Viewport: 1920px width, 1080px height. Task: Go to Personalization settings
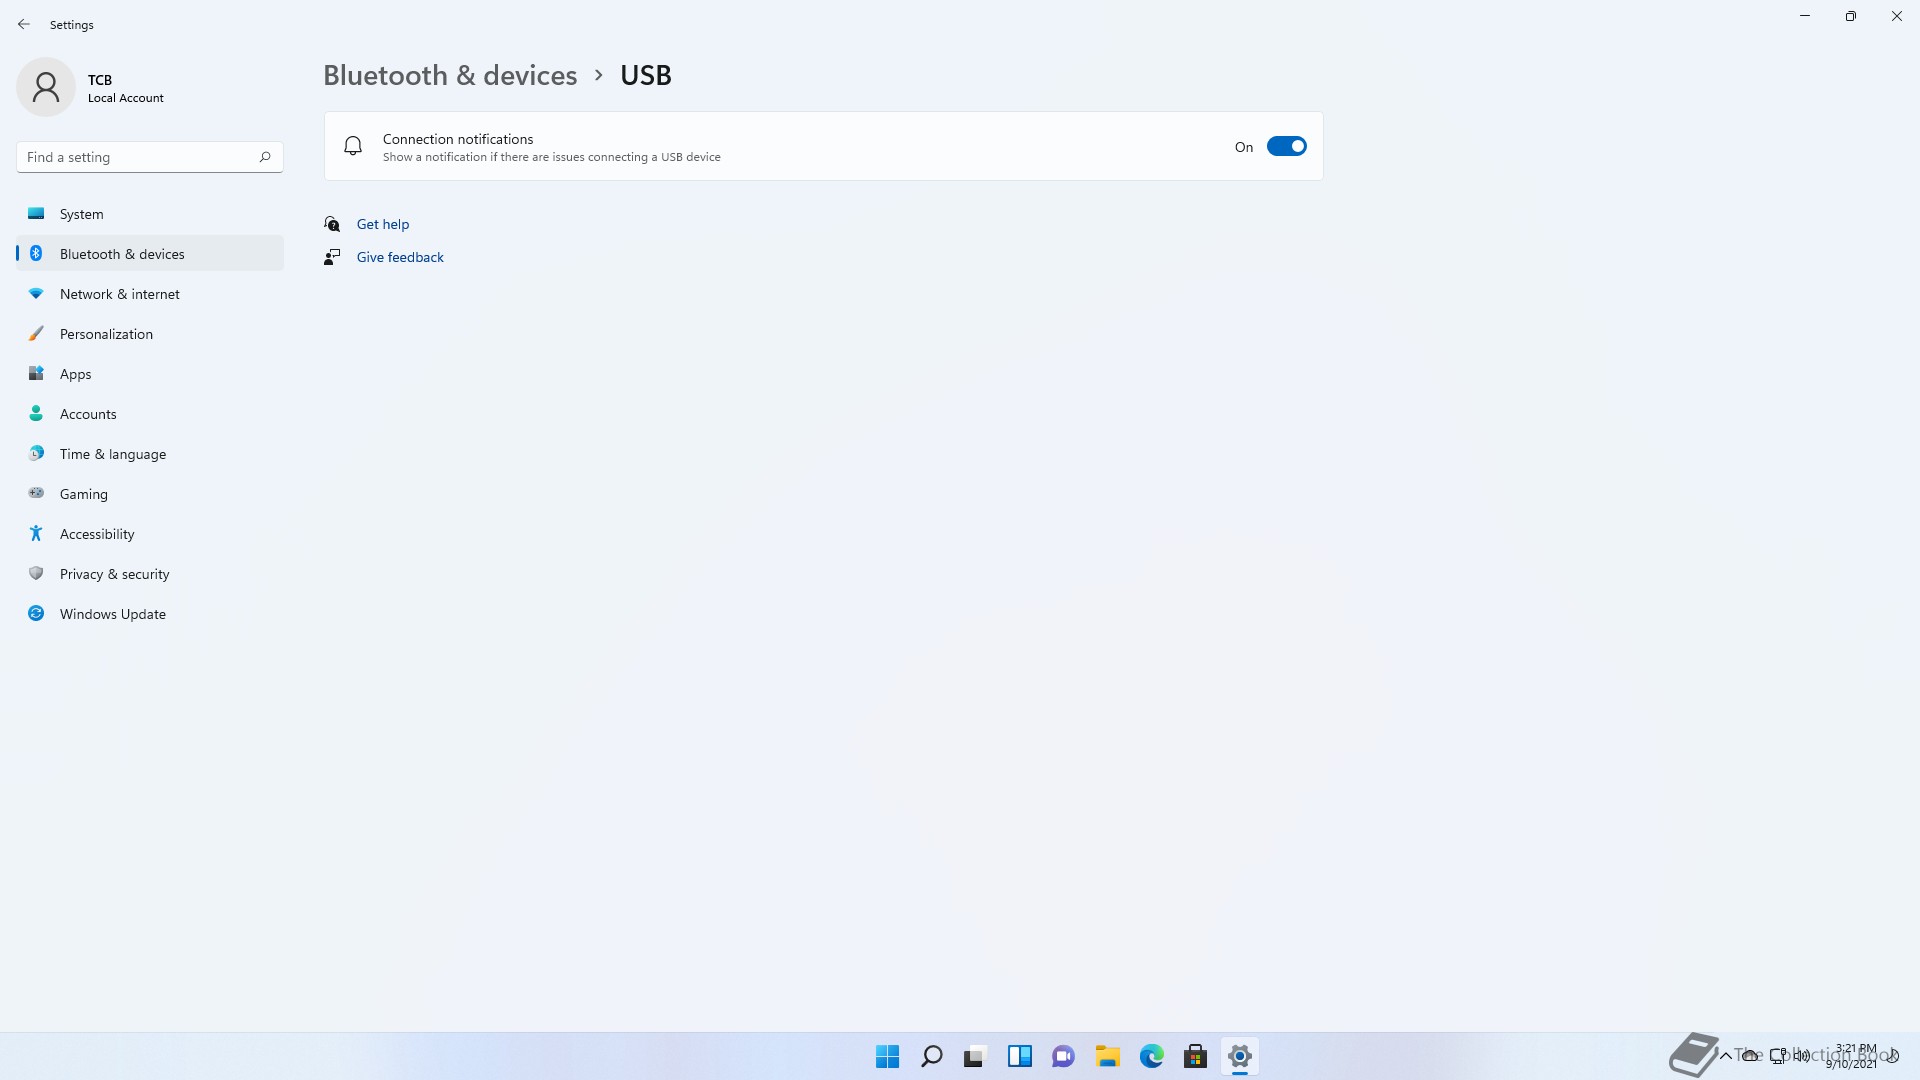pyautogui.click(x=150, y=334)
